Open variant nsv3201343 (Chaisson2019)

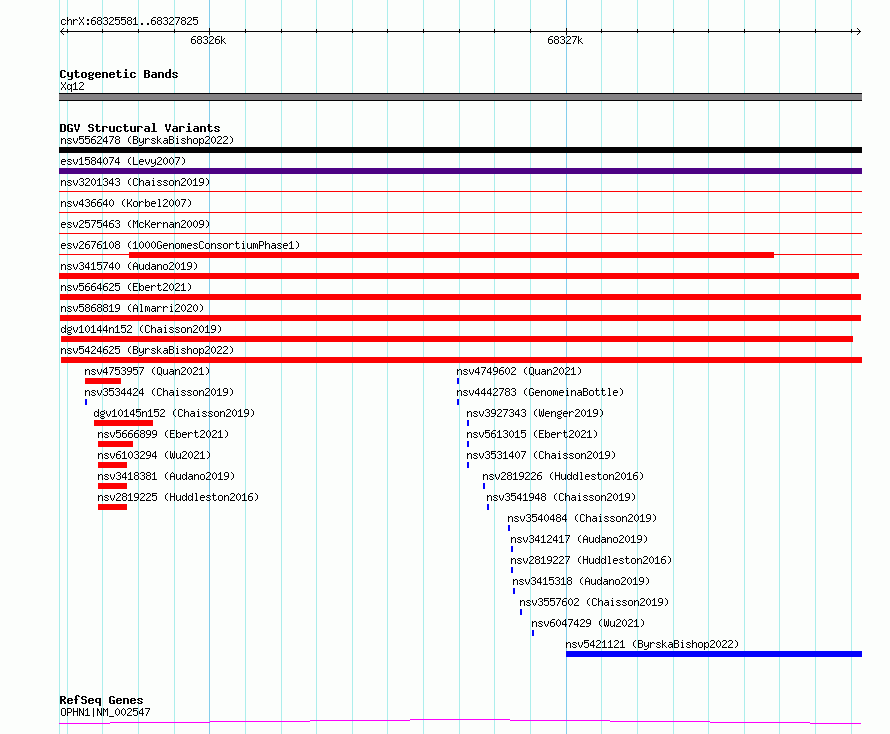(x=135, y=182)
